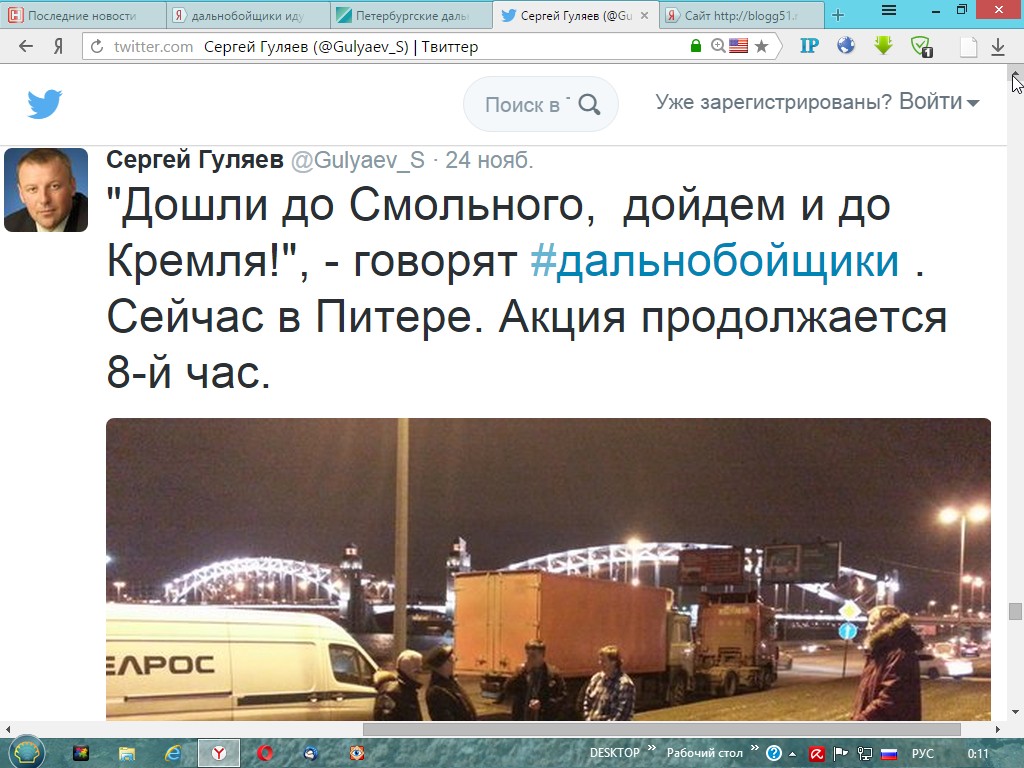1024x768 pixels.
Task: Click the horizontal scrollbar thumb
Action: pyautogui.click(x=662, y=729)
